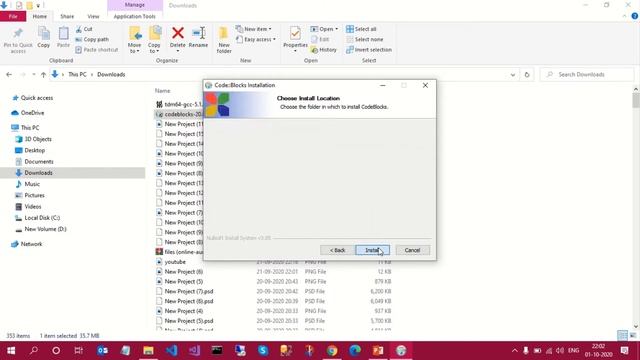This screenshot has width=640, height=360.
Task: Switch to the Share ribbon tab
Action: [67, 16]
